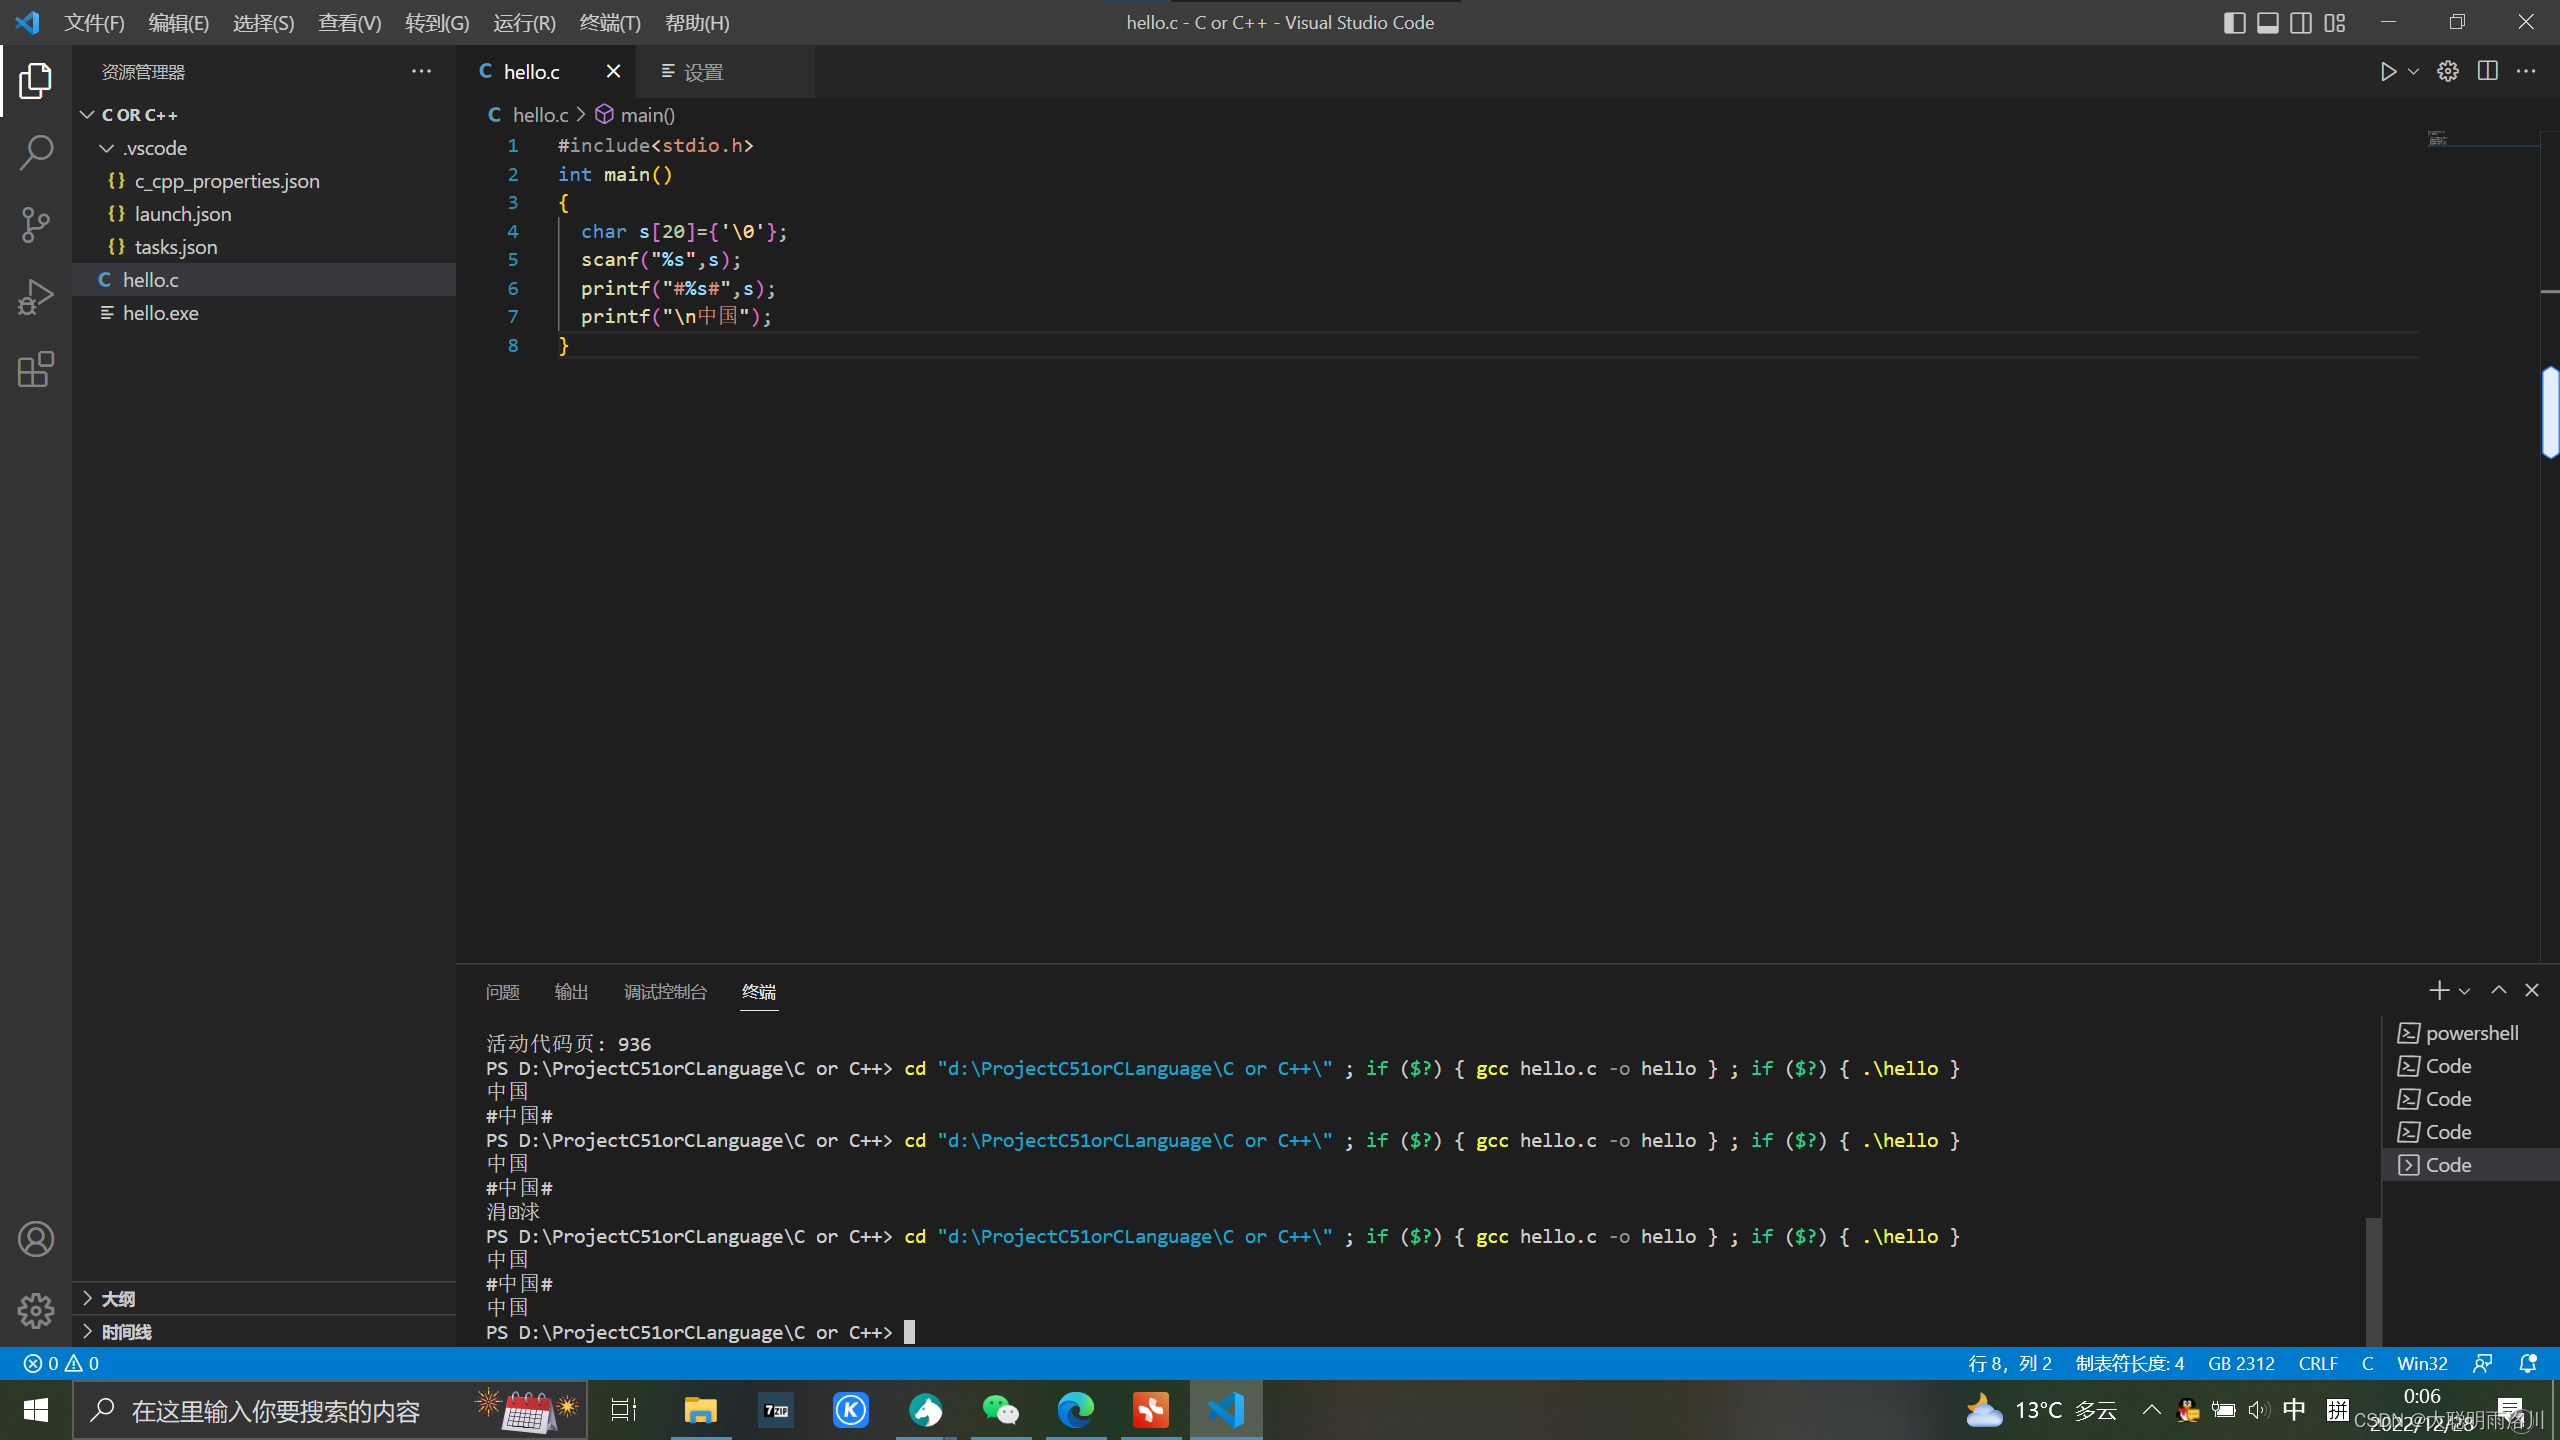Click the Run Code play button
The image size is (2560, 1440).
(x=2388, y=72)
